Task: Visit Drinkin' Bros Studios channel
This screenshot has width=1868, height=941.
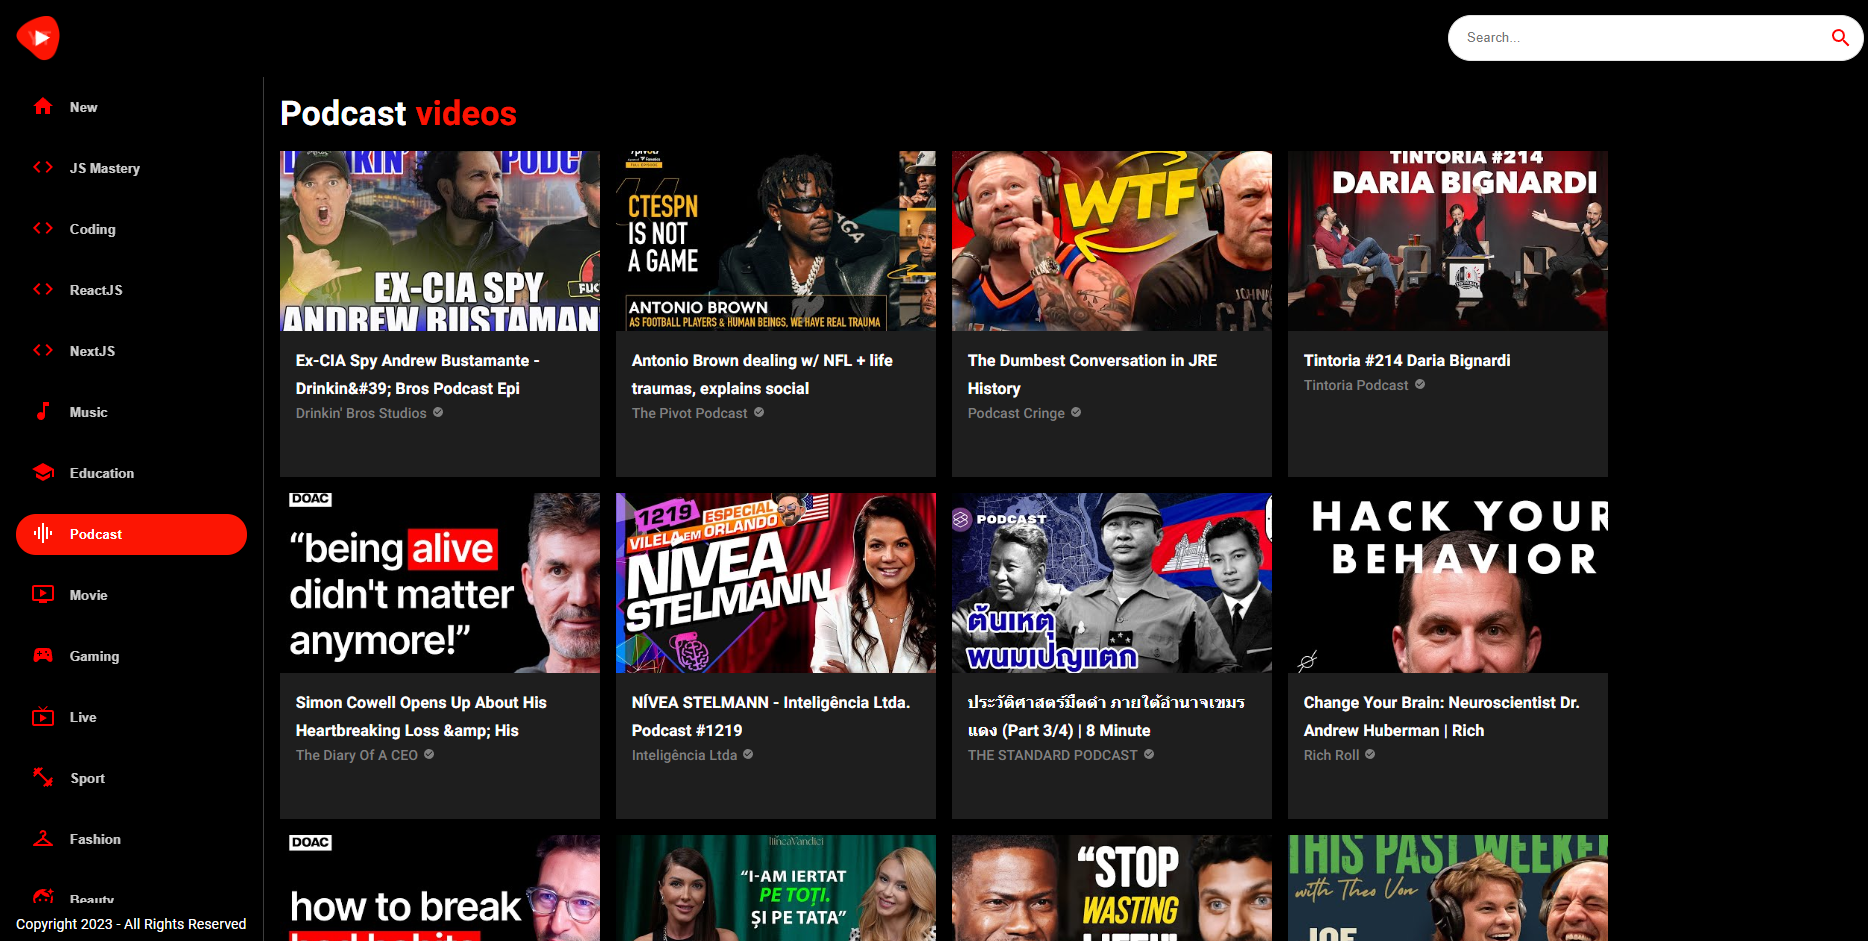Action: (361, 413)
